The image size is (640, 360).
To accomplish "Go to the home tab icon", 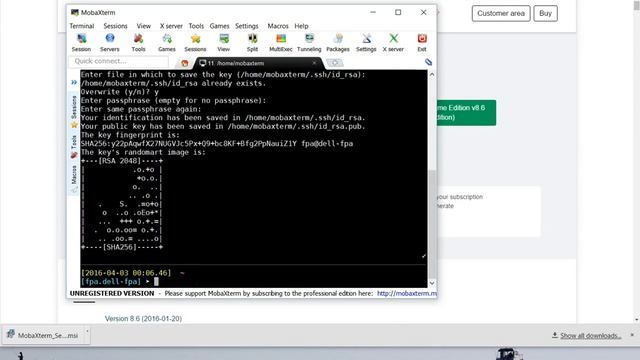I will pyautogui.click(x=184, y=63).
